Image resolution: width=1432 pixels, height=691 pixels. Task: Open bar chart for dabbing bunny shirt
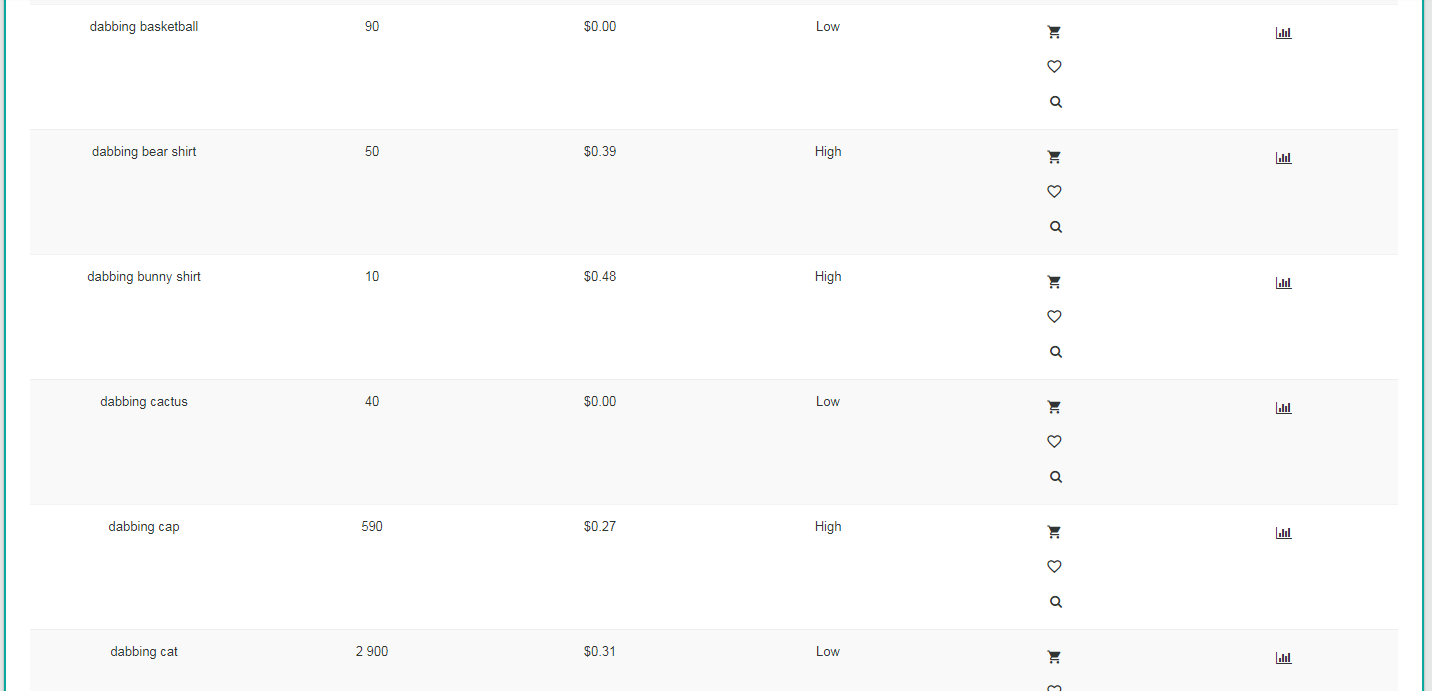1284,283
